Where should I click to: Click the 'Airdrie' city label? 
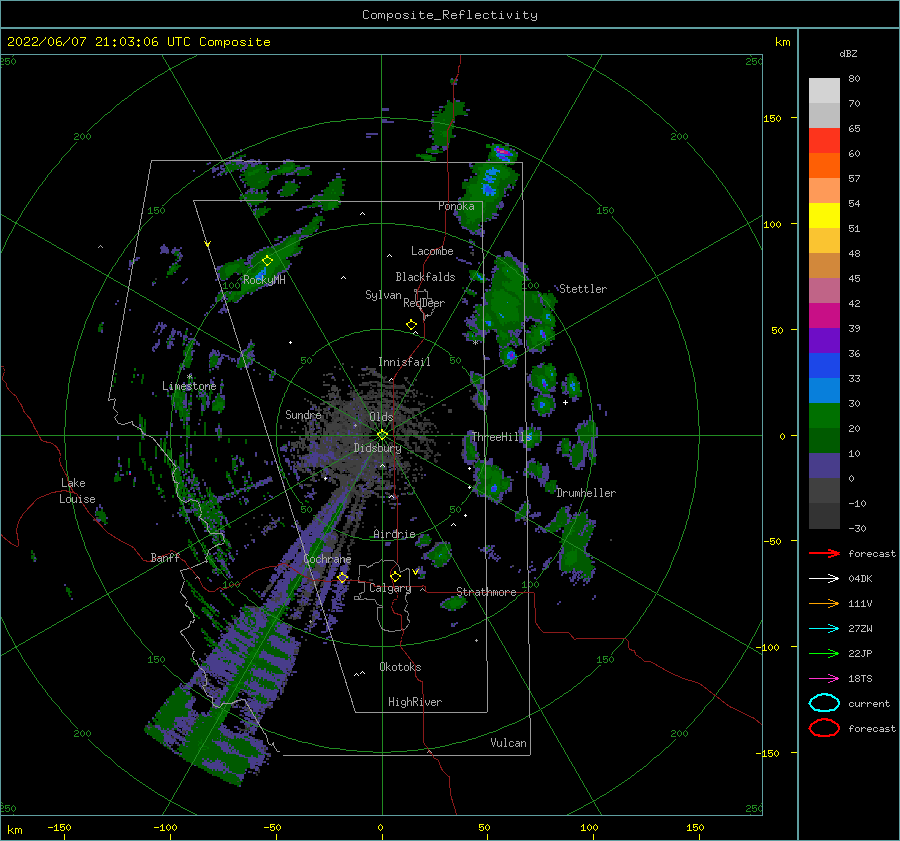[394, 534]
